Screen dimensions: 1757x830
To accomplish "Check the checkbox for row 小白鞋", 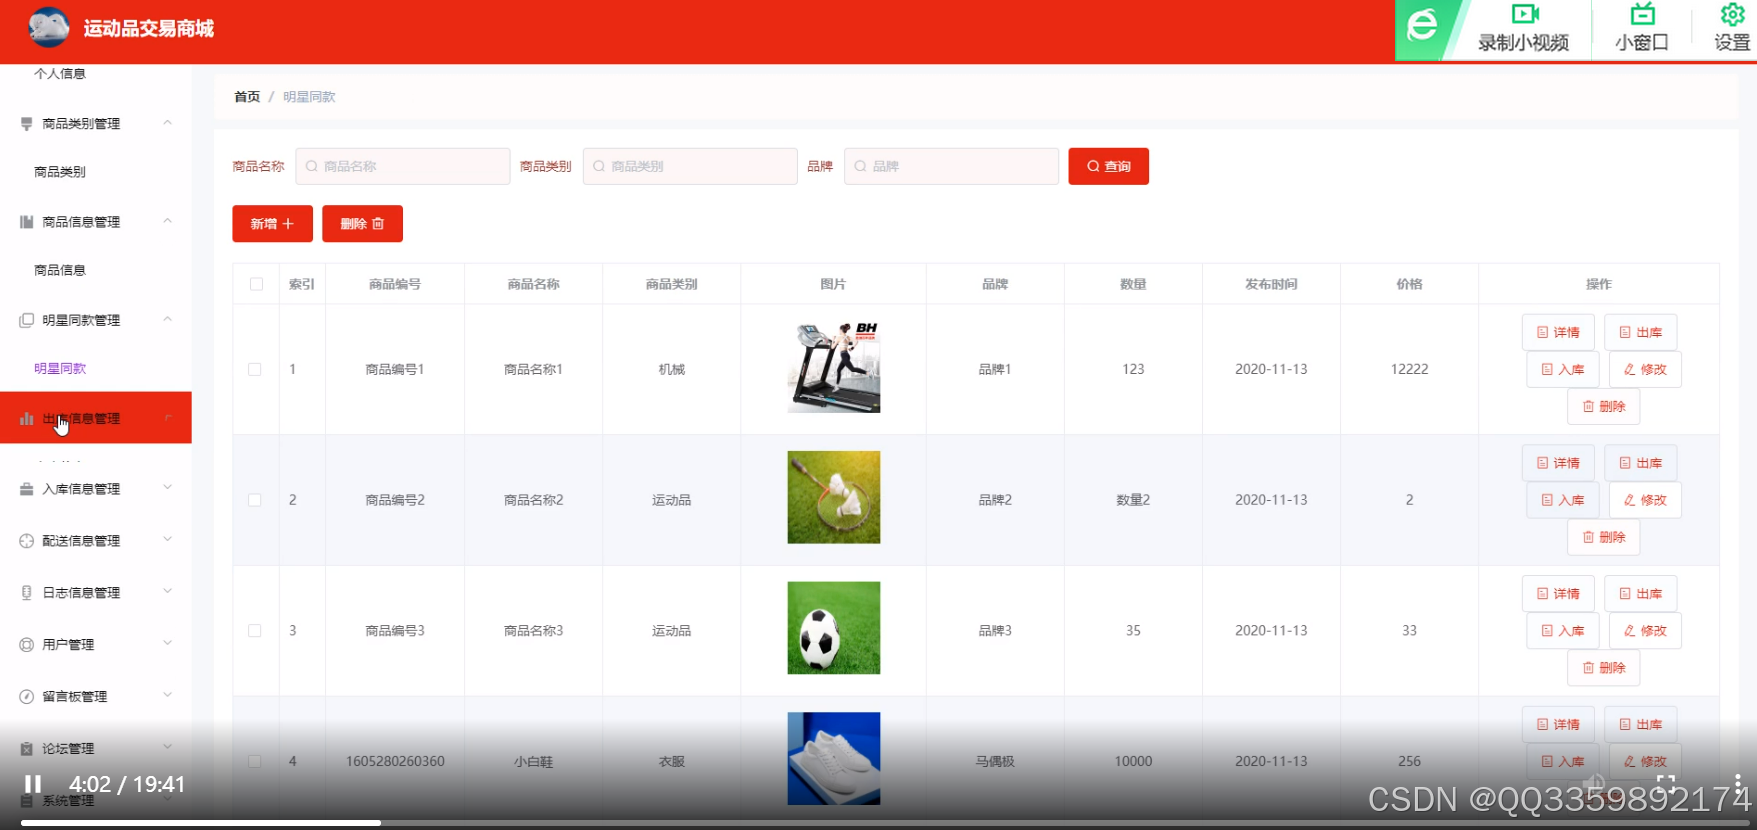I will pyautogui.click(x=255, y=761).
